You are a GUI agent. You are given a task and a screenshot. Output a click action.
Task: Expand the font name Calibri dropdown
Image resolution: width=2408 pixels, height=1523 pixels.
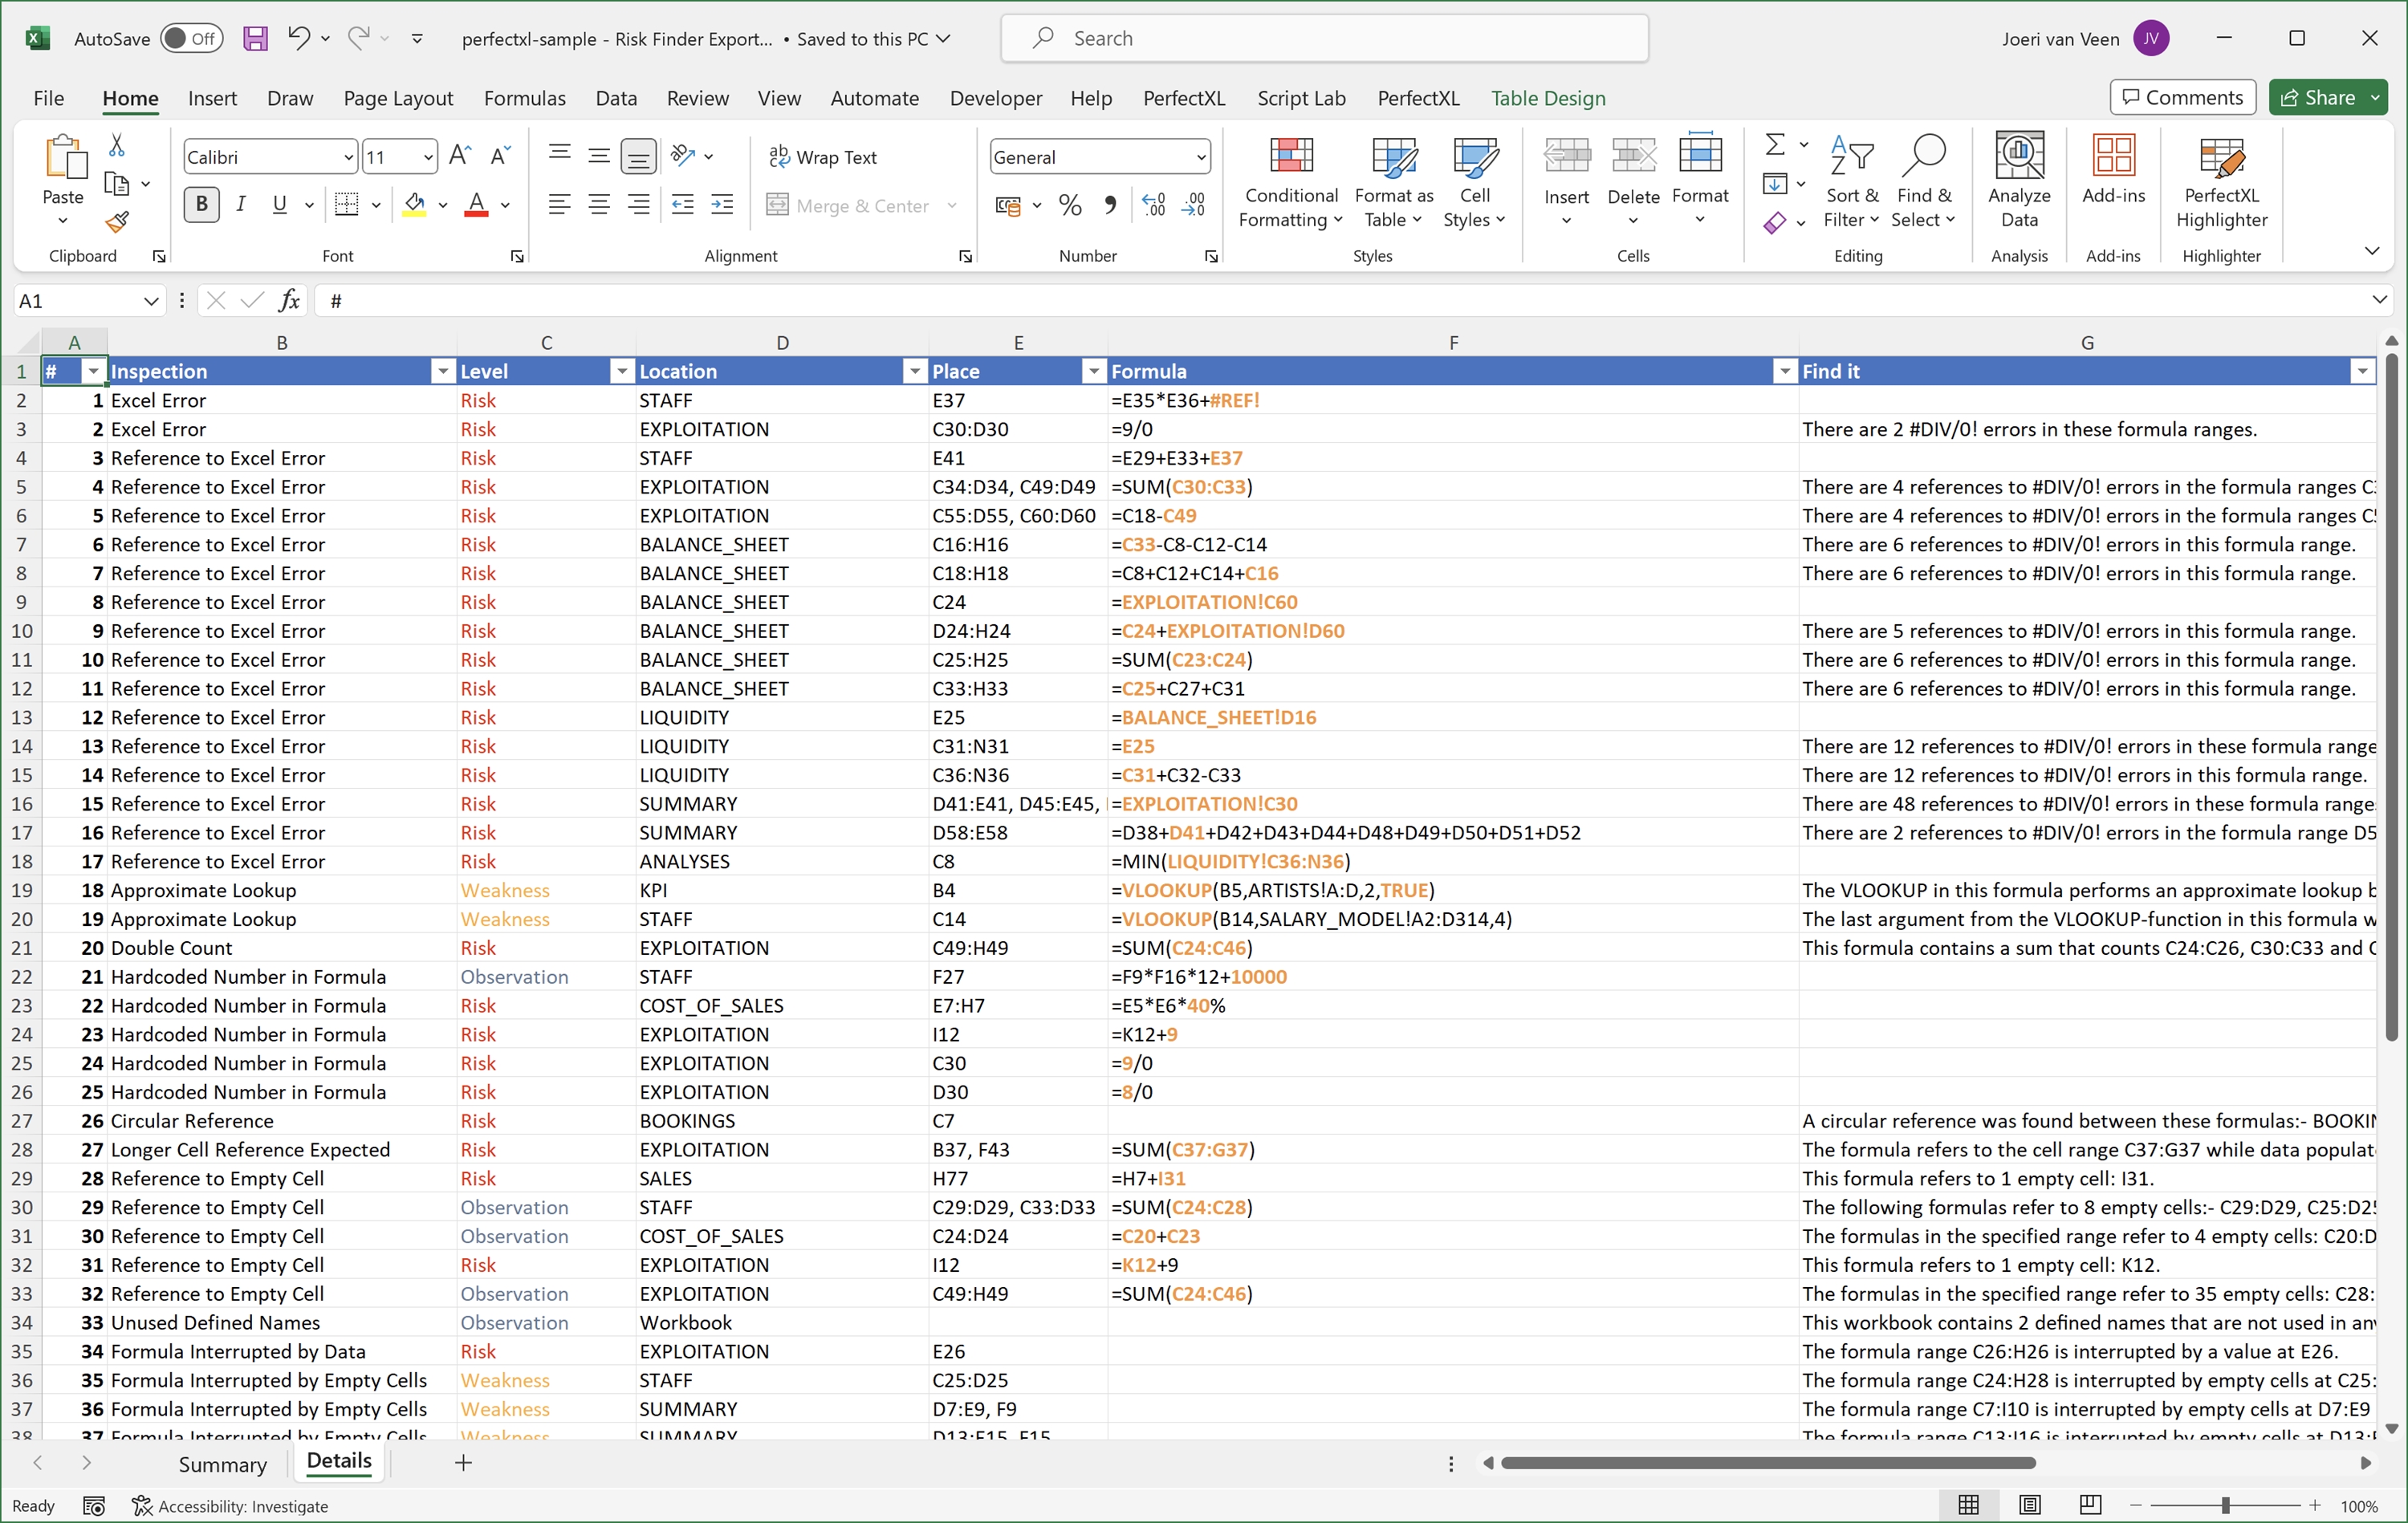coord(348,157)
